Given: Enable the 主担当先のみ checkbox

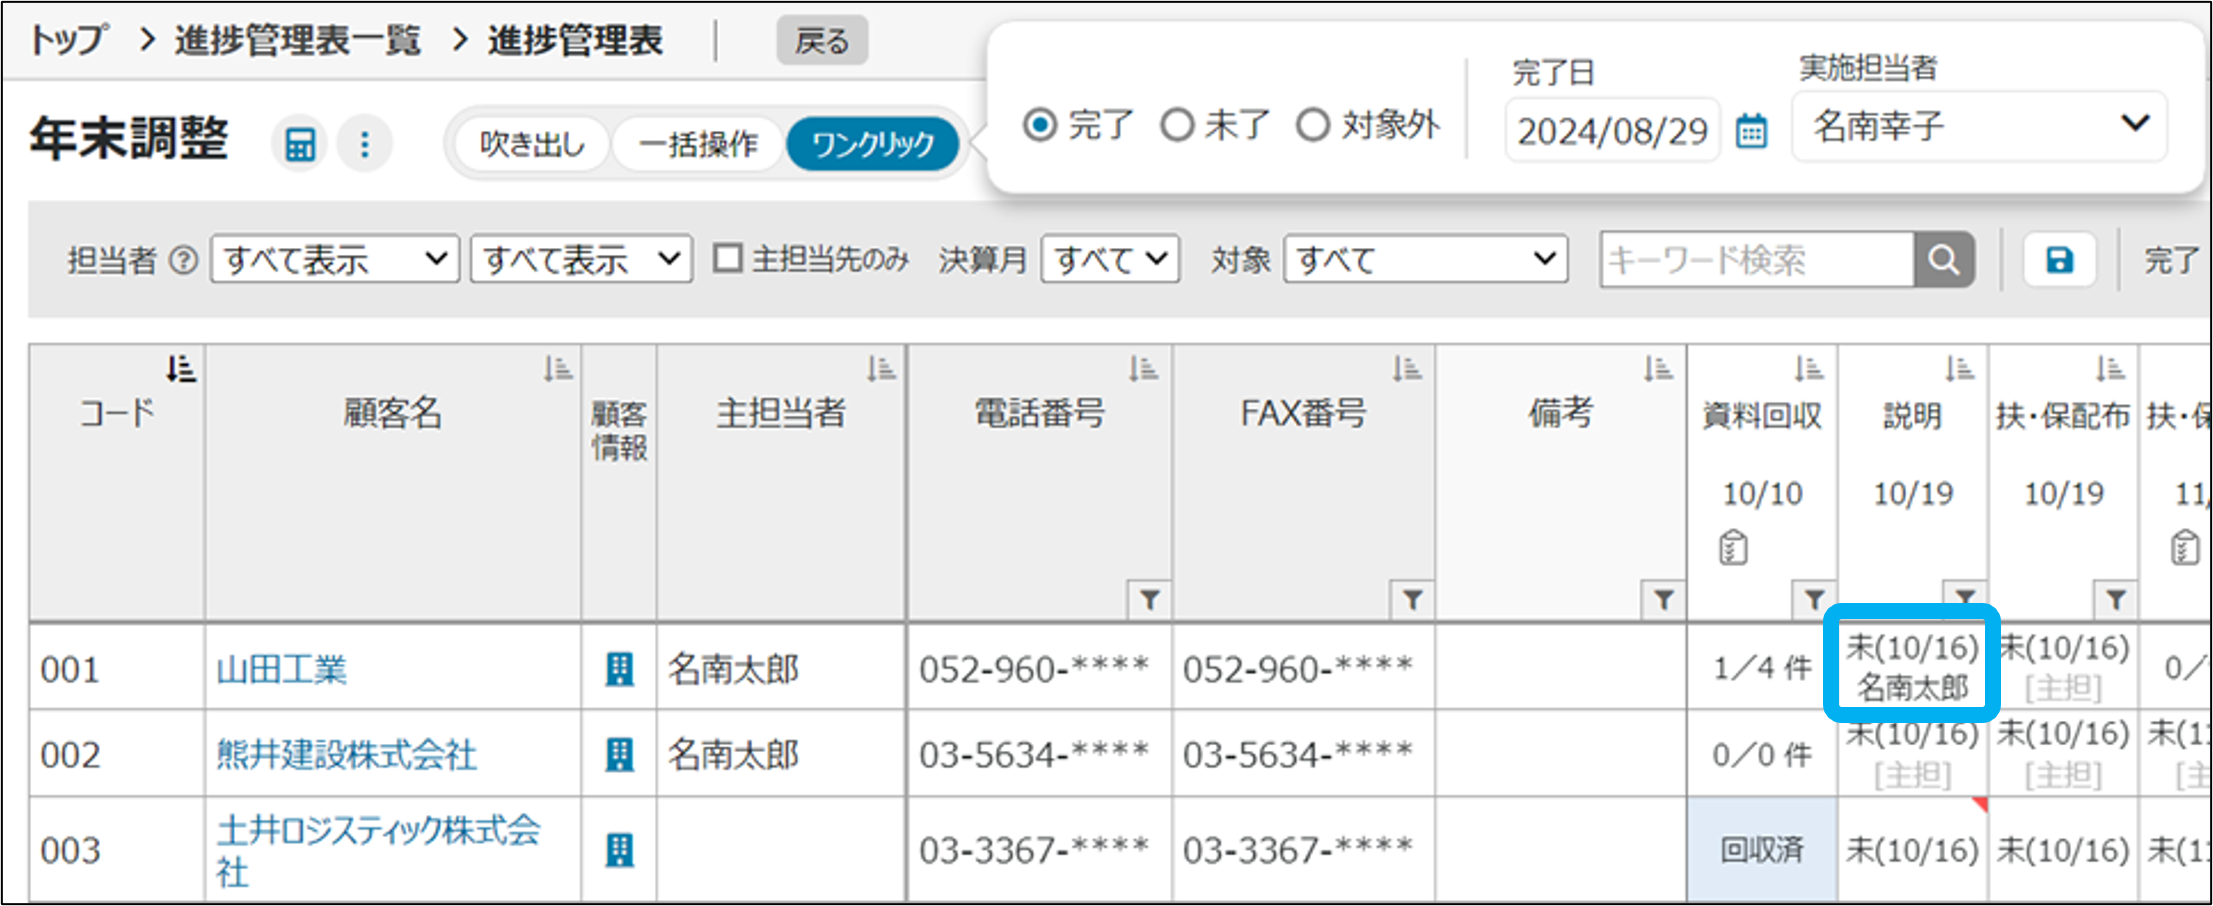Looking at the screenshot, I should click(x=728, y=259).
